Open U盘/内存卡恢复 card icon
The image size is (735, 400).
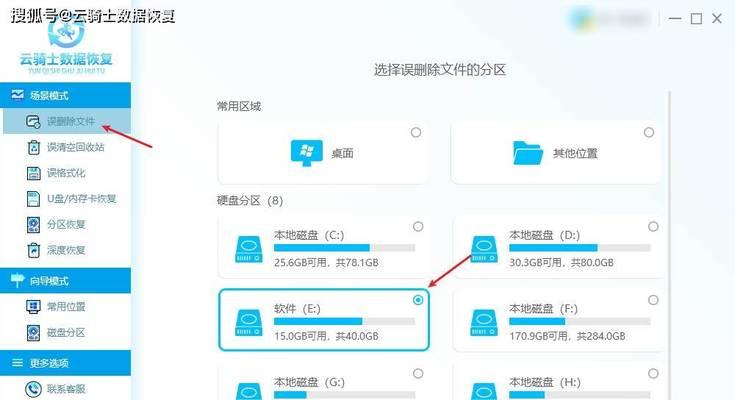(x=33, y=199)
